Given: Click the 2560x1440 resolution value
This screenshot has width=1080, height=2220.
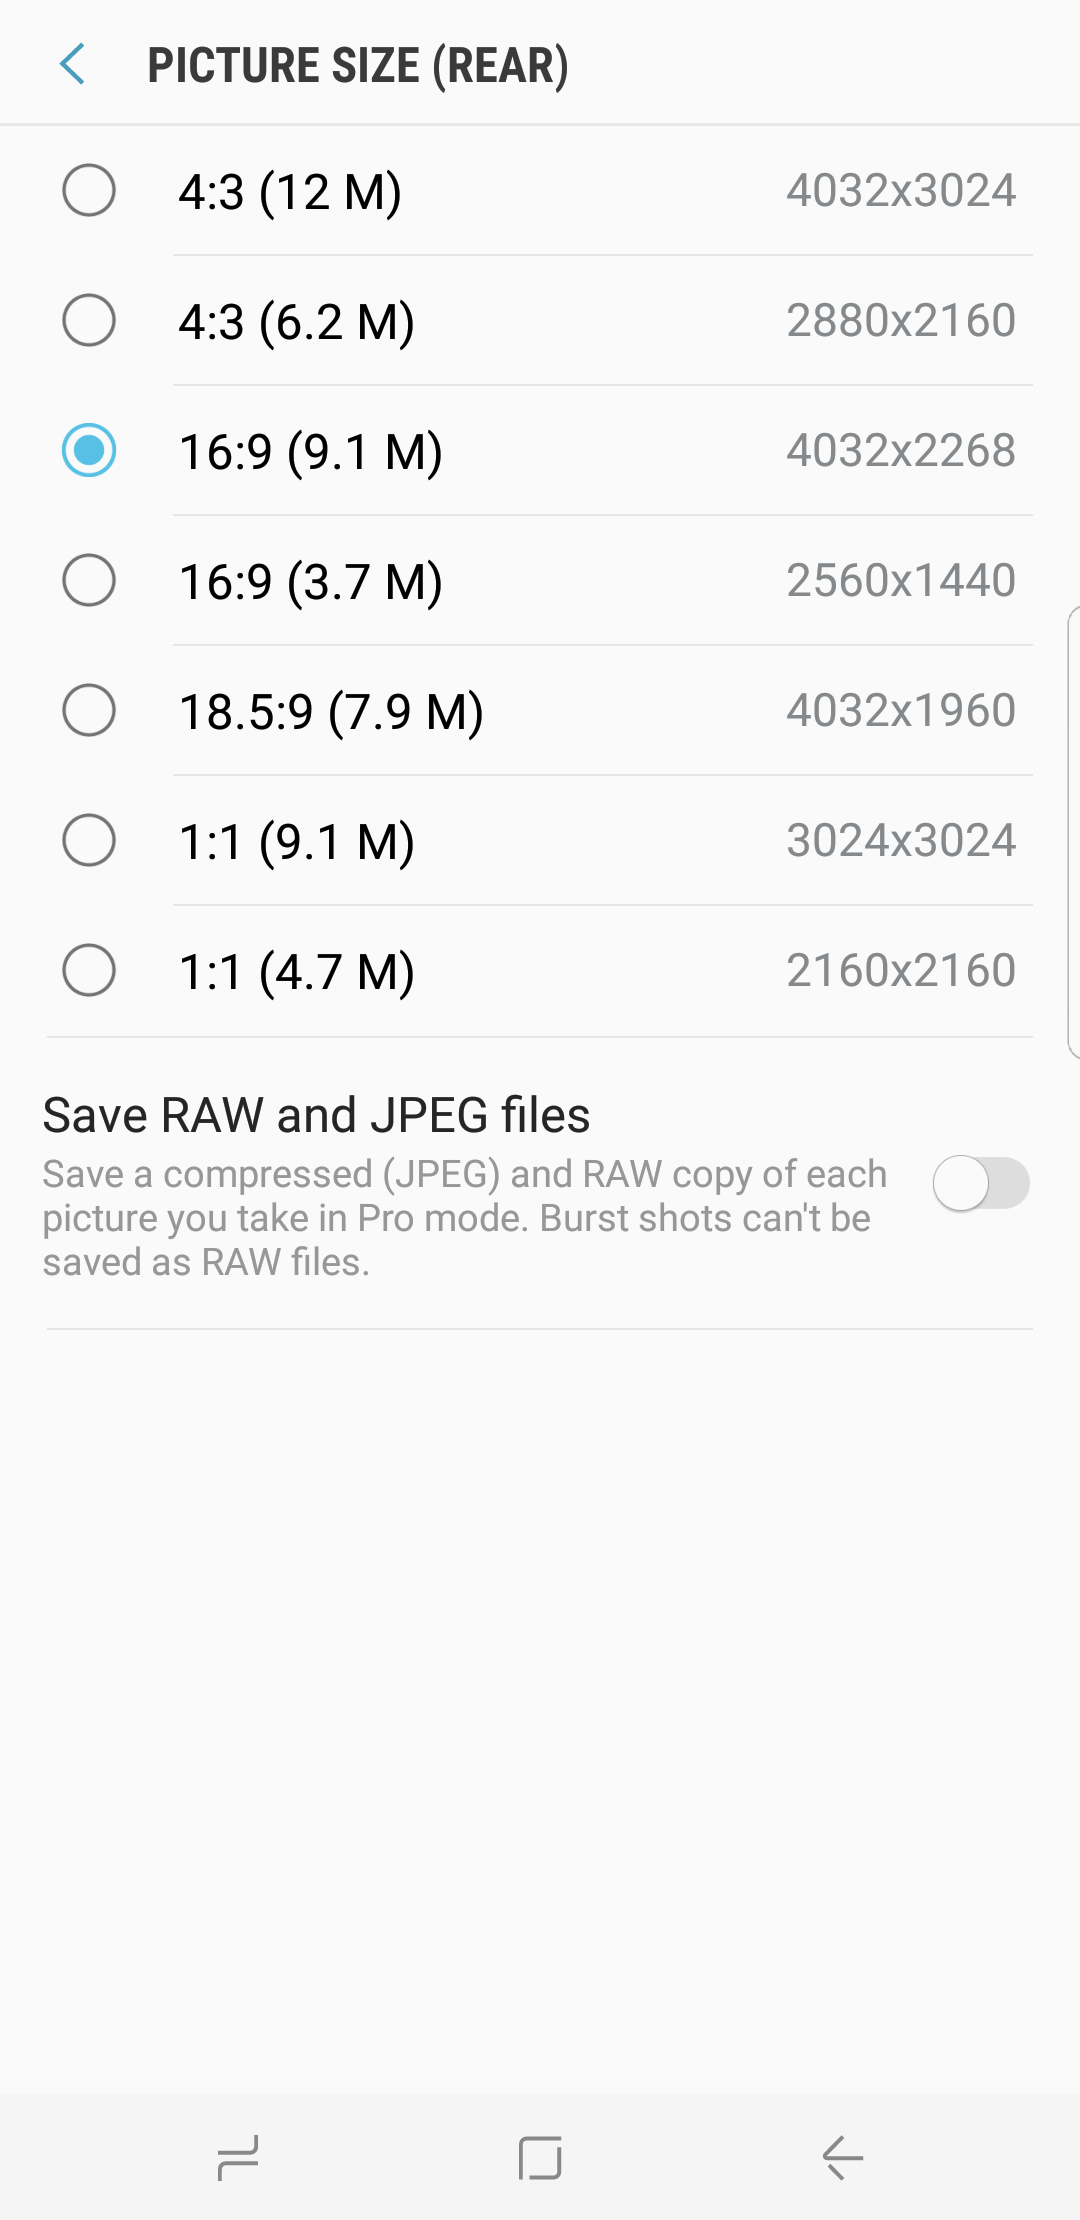Looking at the screenshot, I should coord(900,580).
